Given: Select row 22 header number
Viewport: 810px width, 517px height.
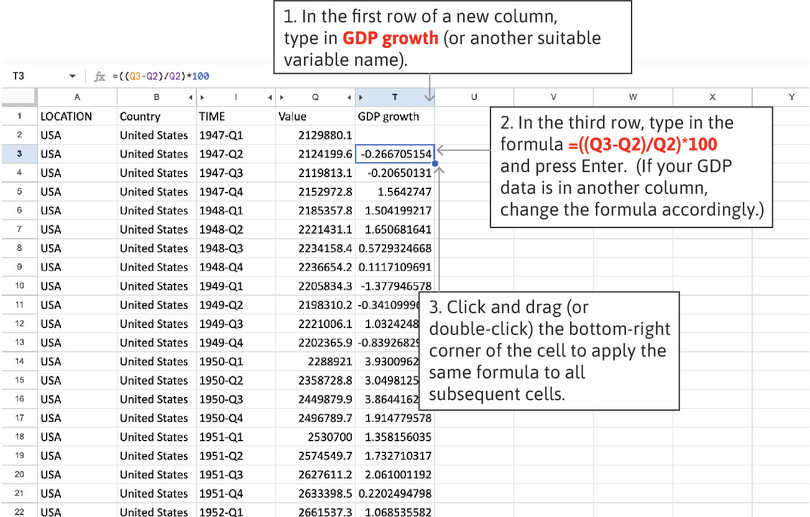Looking at the screenshot, I should 19,511.
